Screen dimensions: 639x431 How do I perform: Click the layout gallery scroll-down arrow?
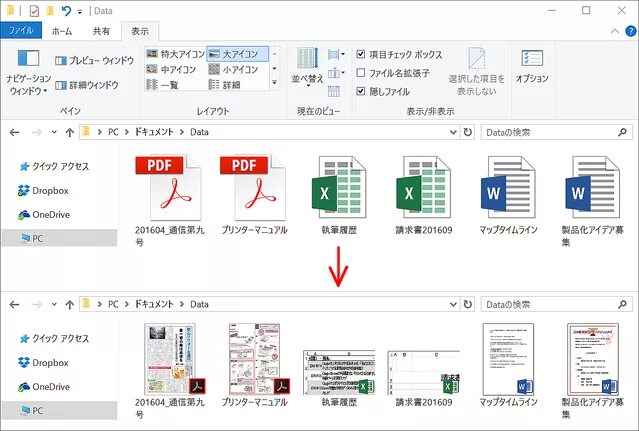coord(275,69)
